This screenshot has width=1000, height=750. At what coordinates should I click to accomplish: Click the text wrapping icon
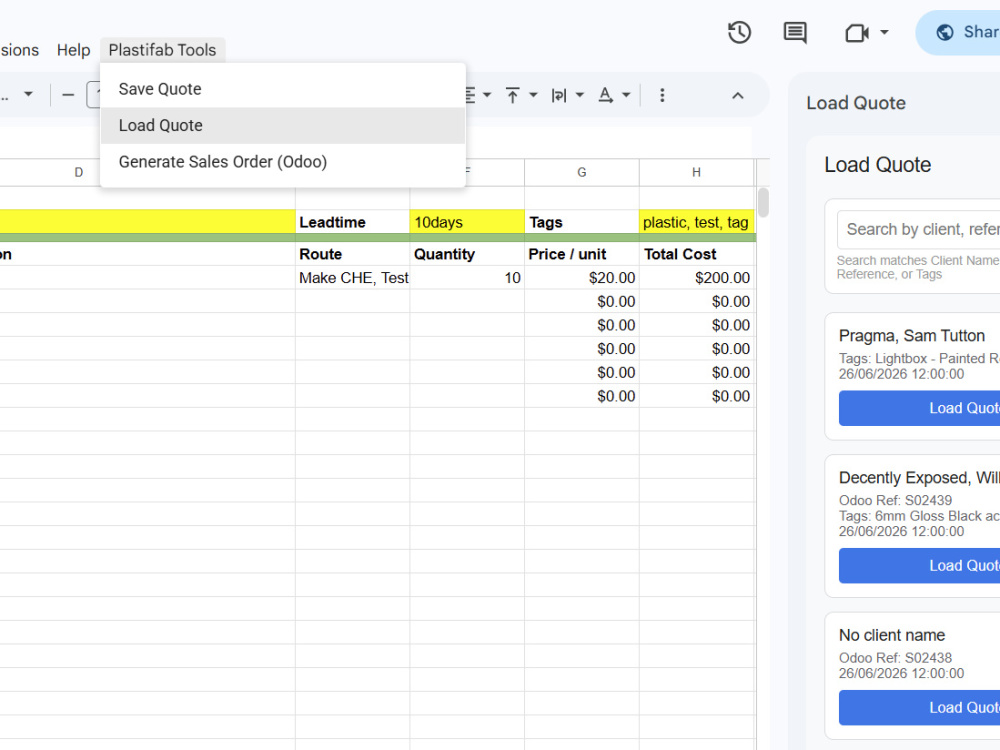point(559,96)
